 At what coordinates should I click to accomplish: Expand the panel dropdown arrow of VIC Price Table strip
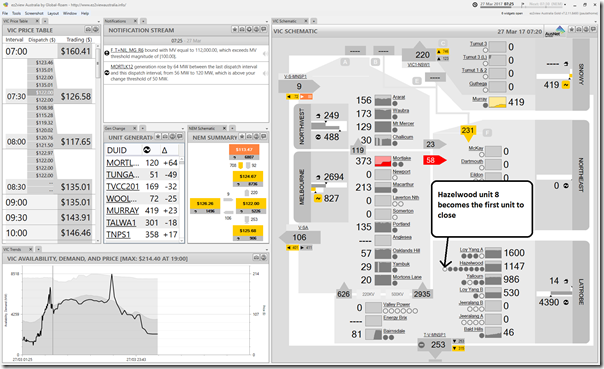click(x=99, y=21)
